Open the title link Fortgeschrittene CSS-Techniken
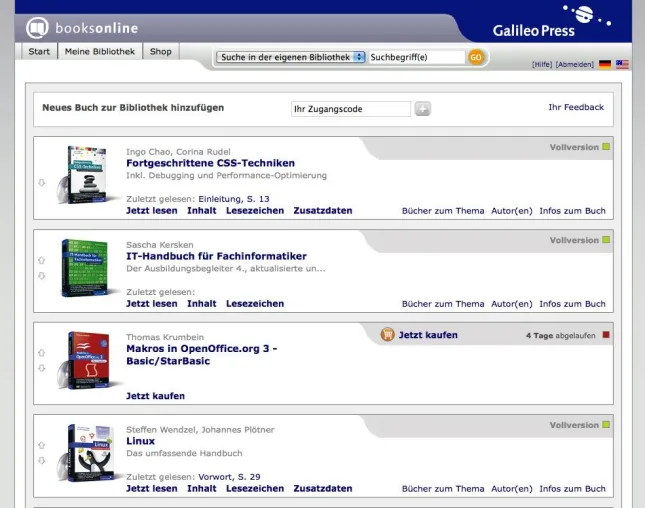The image size is (645, 508). click(210, 163)
